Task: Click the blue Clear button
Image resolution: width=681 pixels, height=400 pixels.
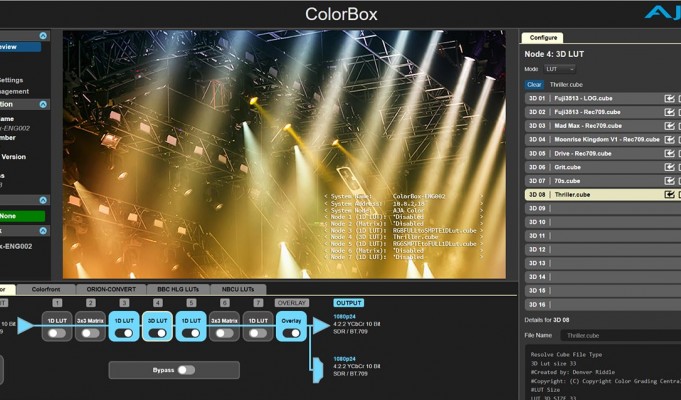Action: click(534, 85)
